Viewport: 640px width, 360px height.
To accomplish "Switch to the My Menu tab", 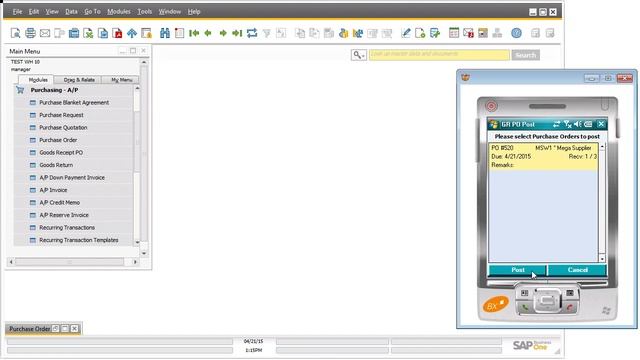I will (121, 80).
